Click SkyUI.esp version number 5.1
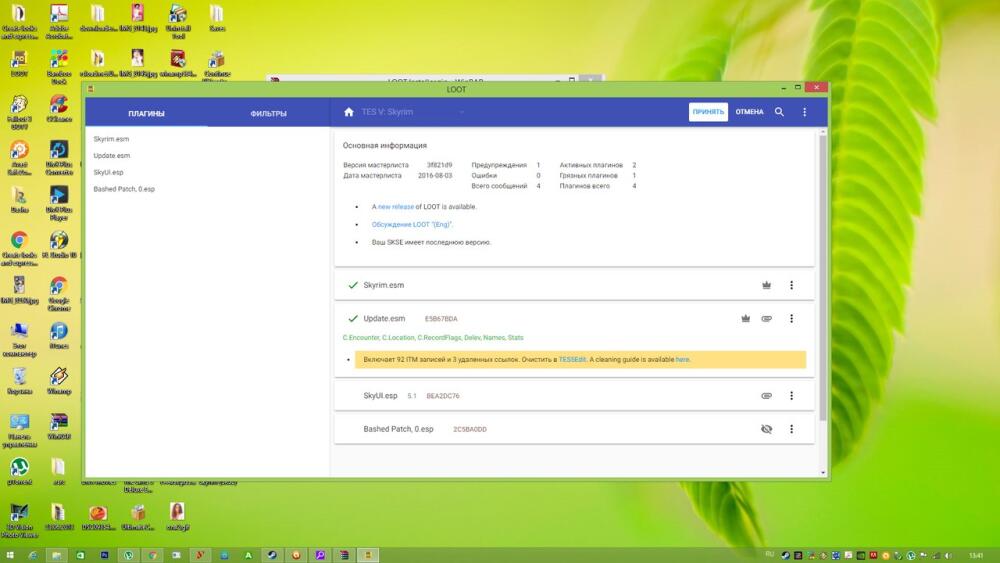 (411, 396)
